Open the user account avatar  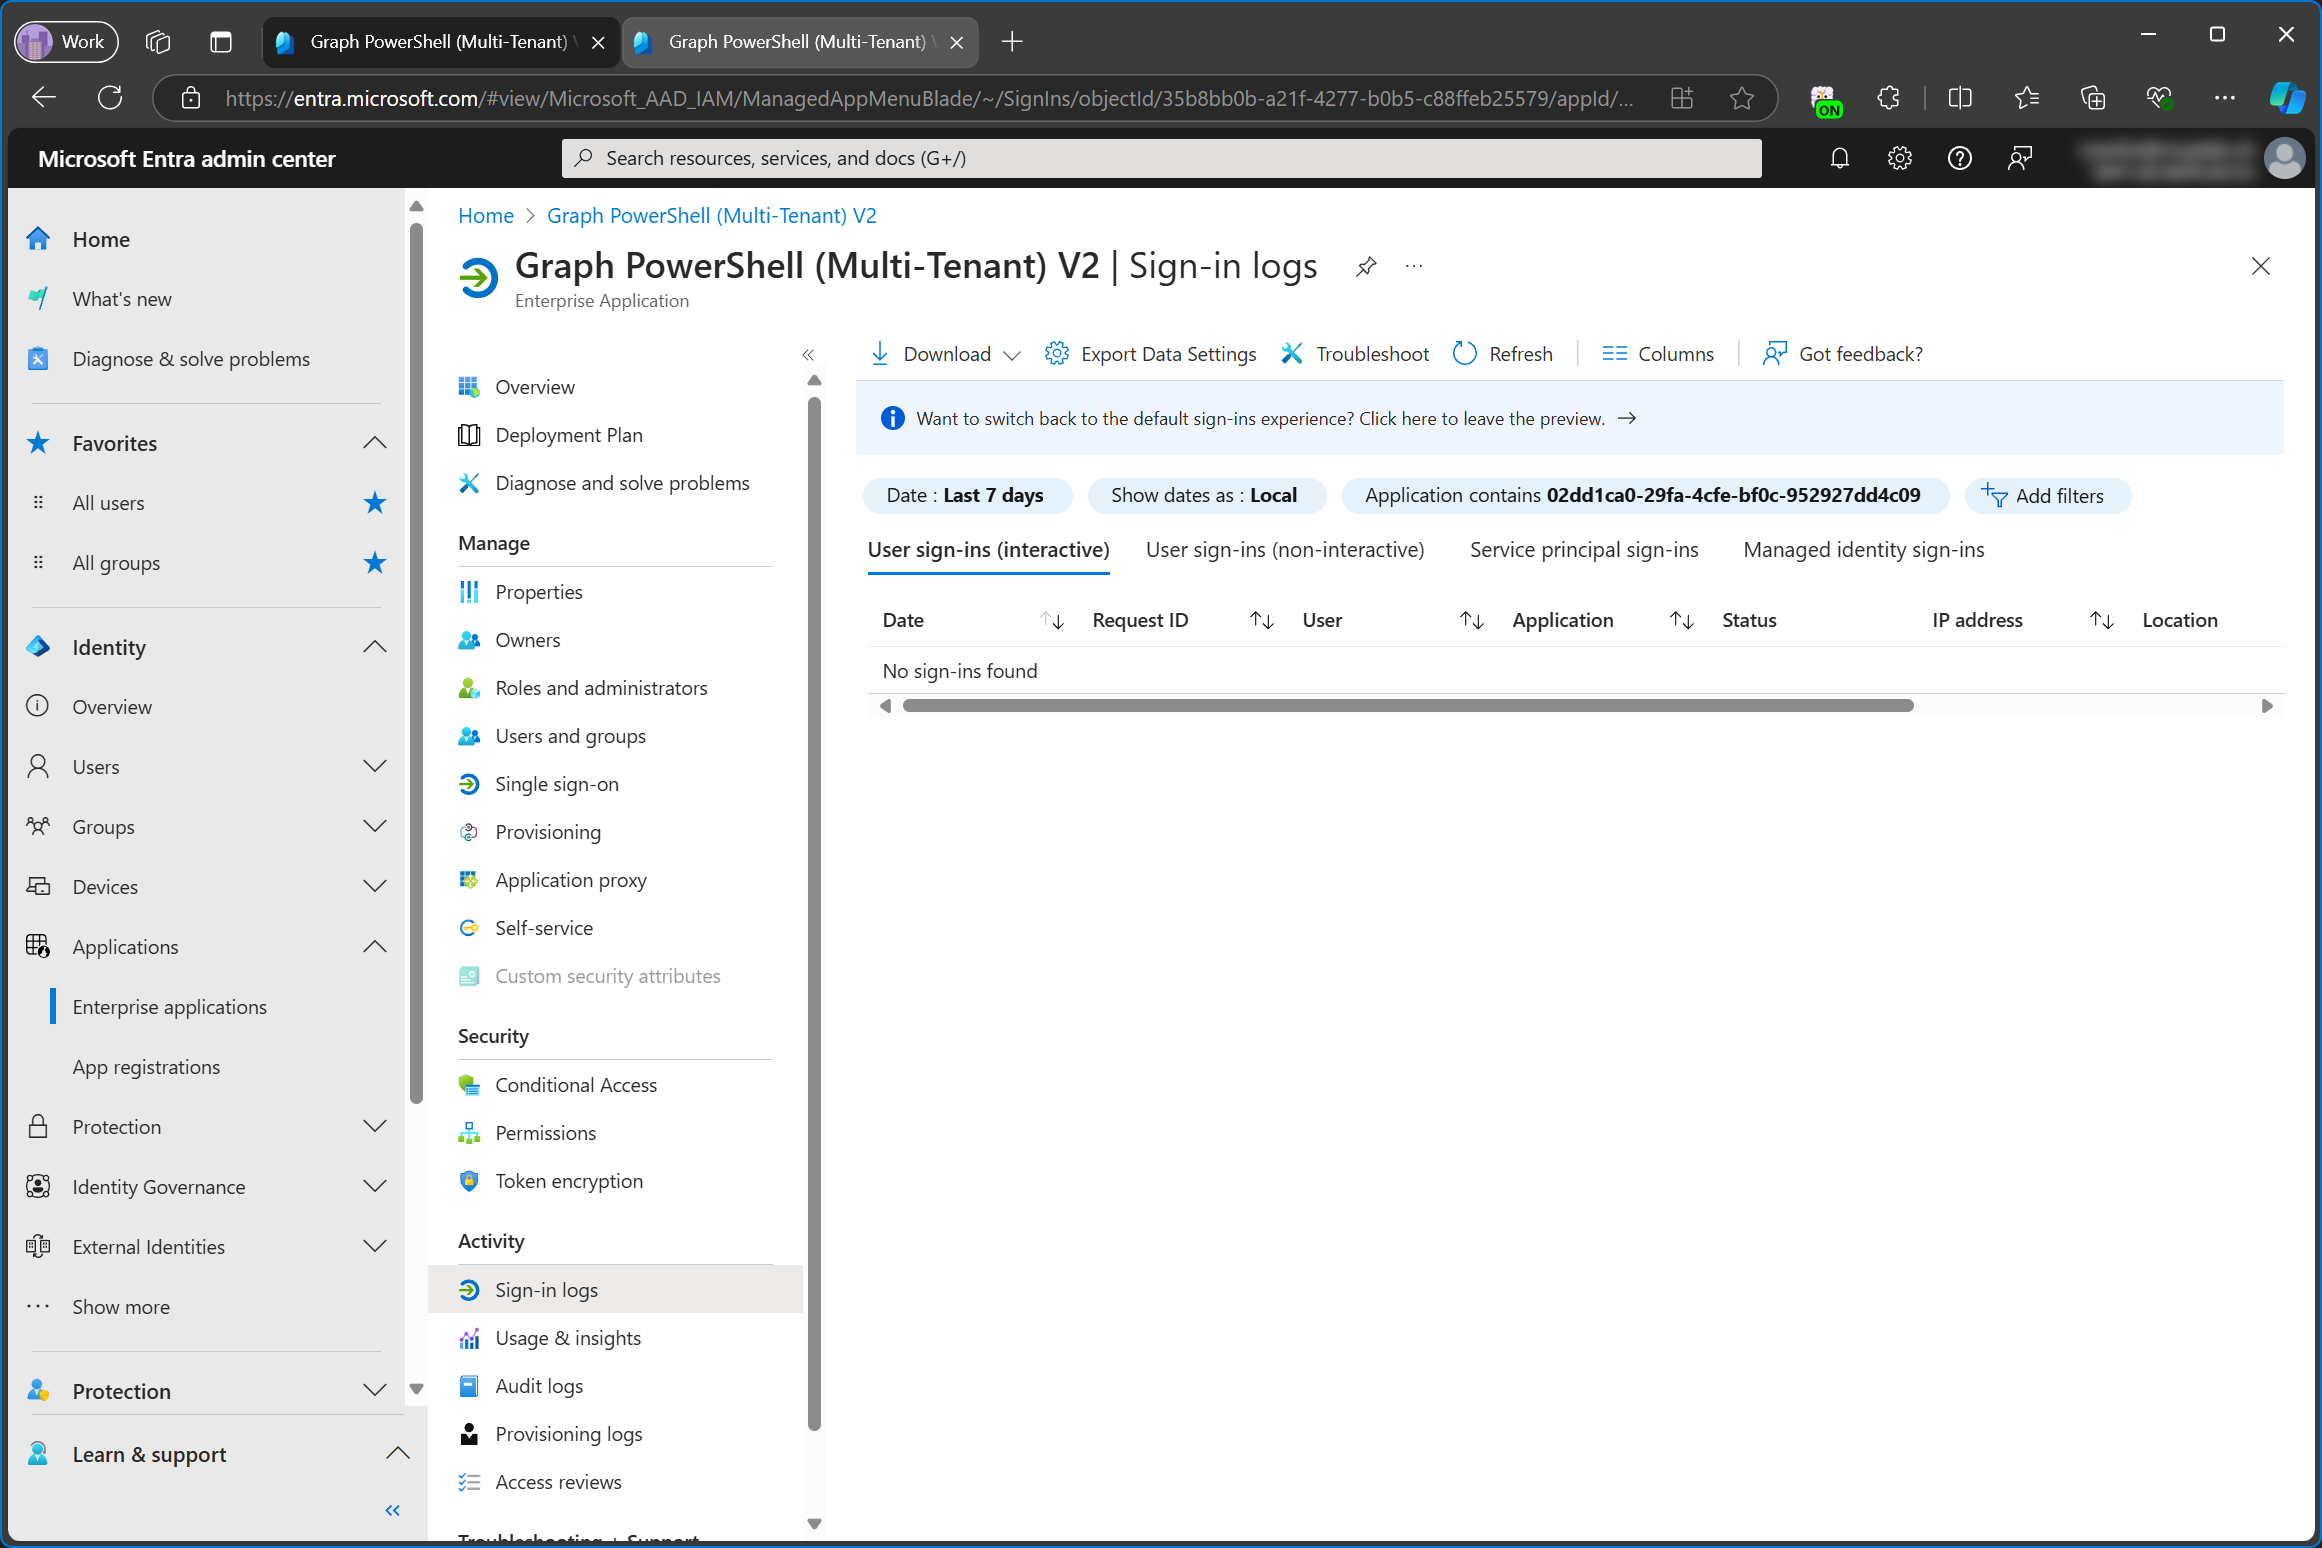pos(2284,158)
